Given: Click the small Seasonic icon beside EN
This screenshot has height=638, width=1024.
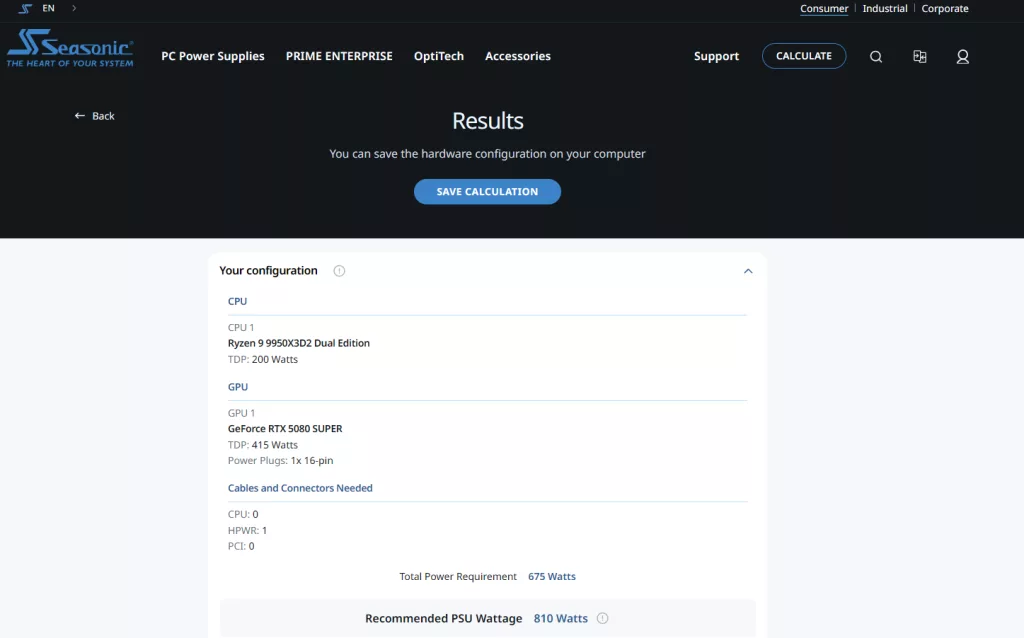Looking at the screenshot, I should pos(25,8).
